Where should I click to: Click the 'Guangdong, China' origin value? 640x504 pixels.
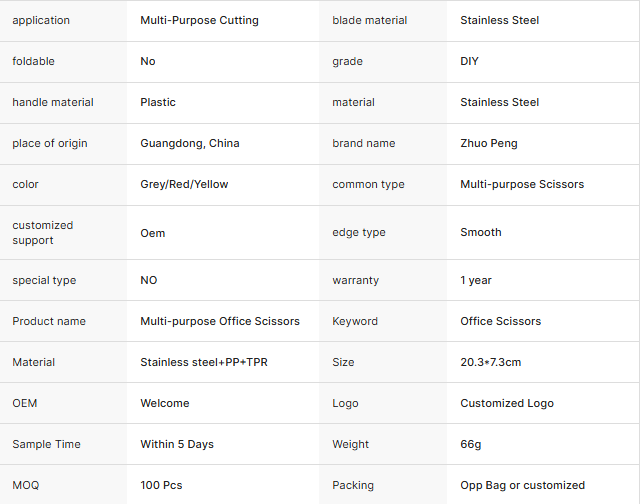(x=190, y=143)
